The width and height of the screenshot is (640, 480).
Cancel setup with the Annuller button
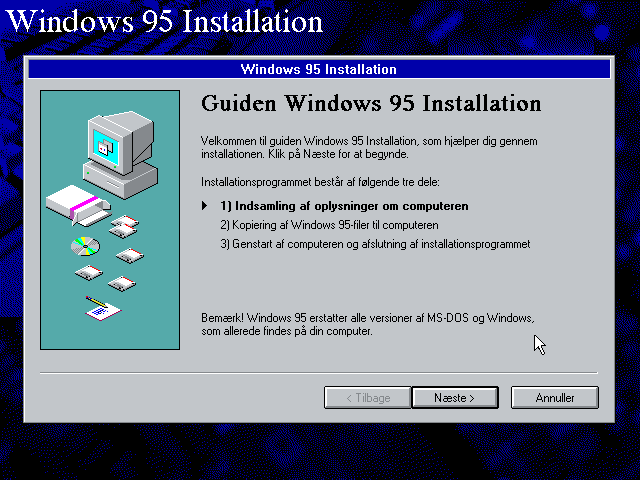coord(555,397)
